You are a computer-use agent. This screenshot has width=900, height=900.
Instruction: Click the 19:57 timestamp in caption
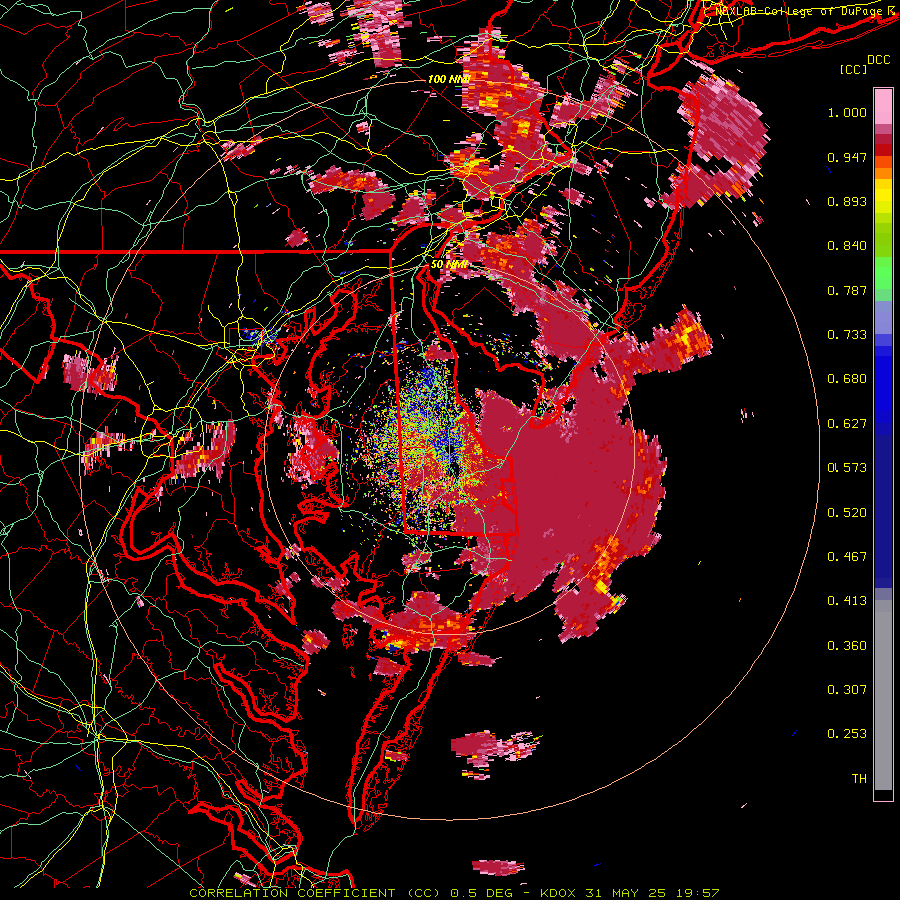697,893
